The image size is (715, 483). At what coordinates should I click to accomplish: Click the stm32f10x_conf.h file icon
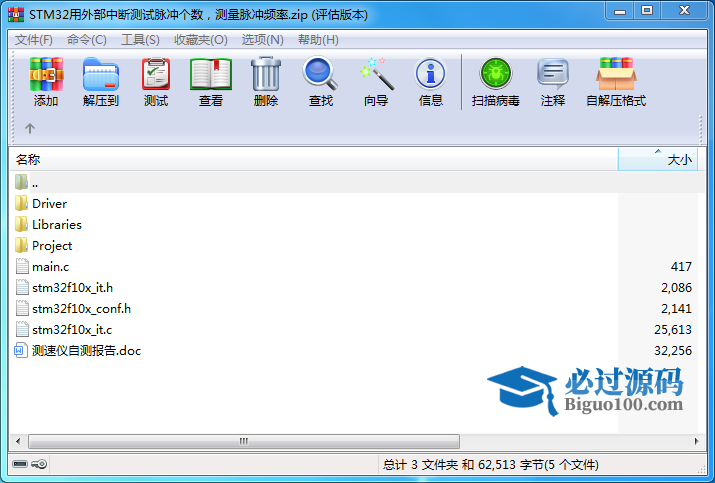coord(22,308)
